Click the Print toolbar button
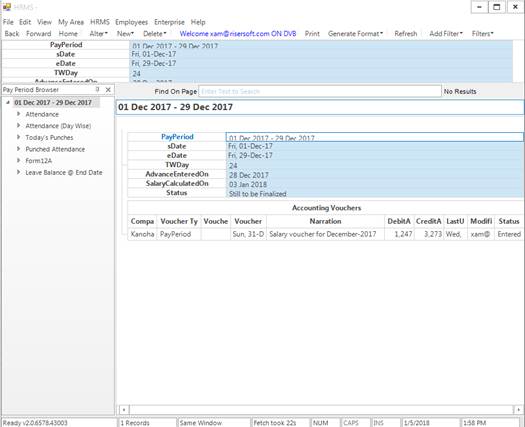This screenshot has height=427, width=525. 312,33
